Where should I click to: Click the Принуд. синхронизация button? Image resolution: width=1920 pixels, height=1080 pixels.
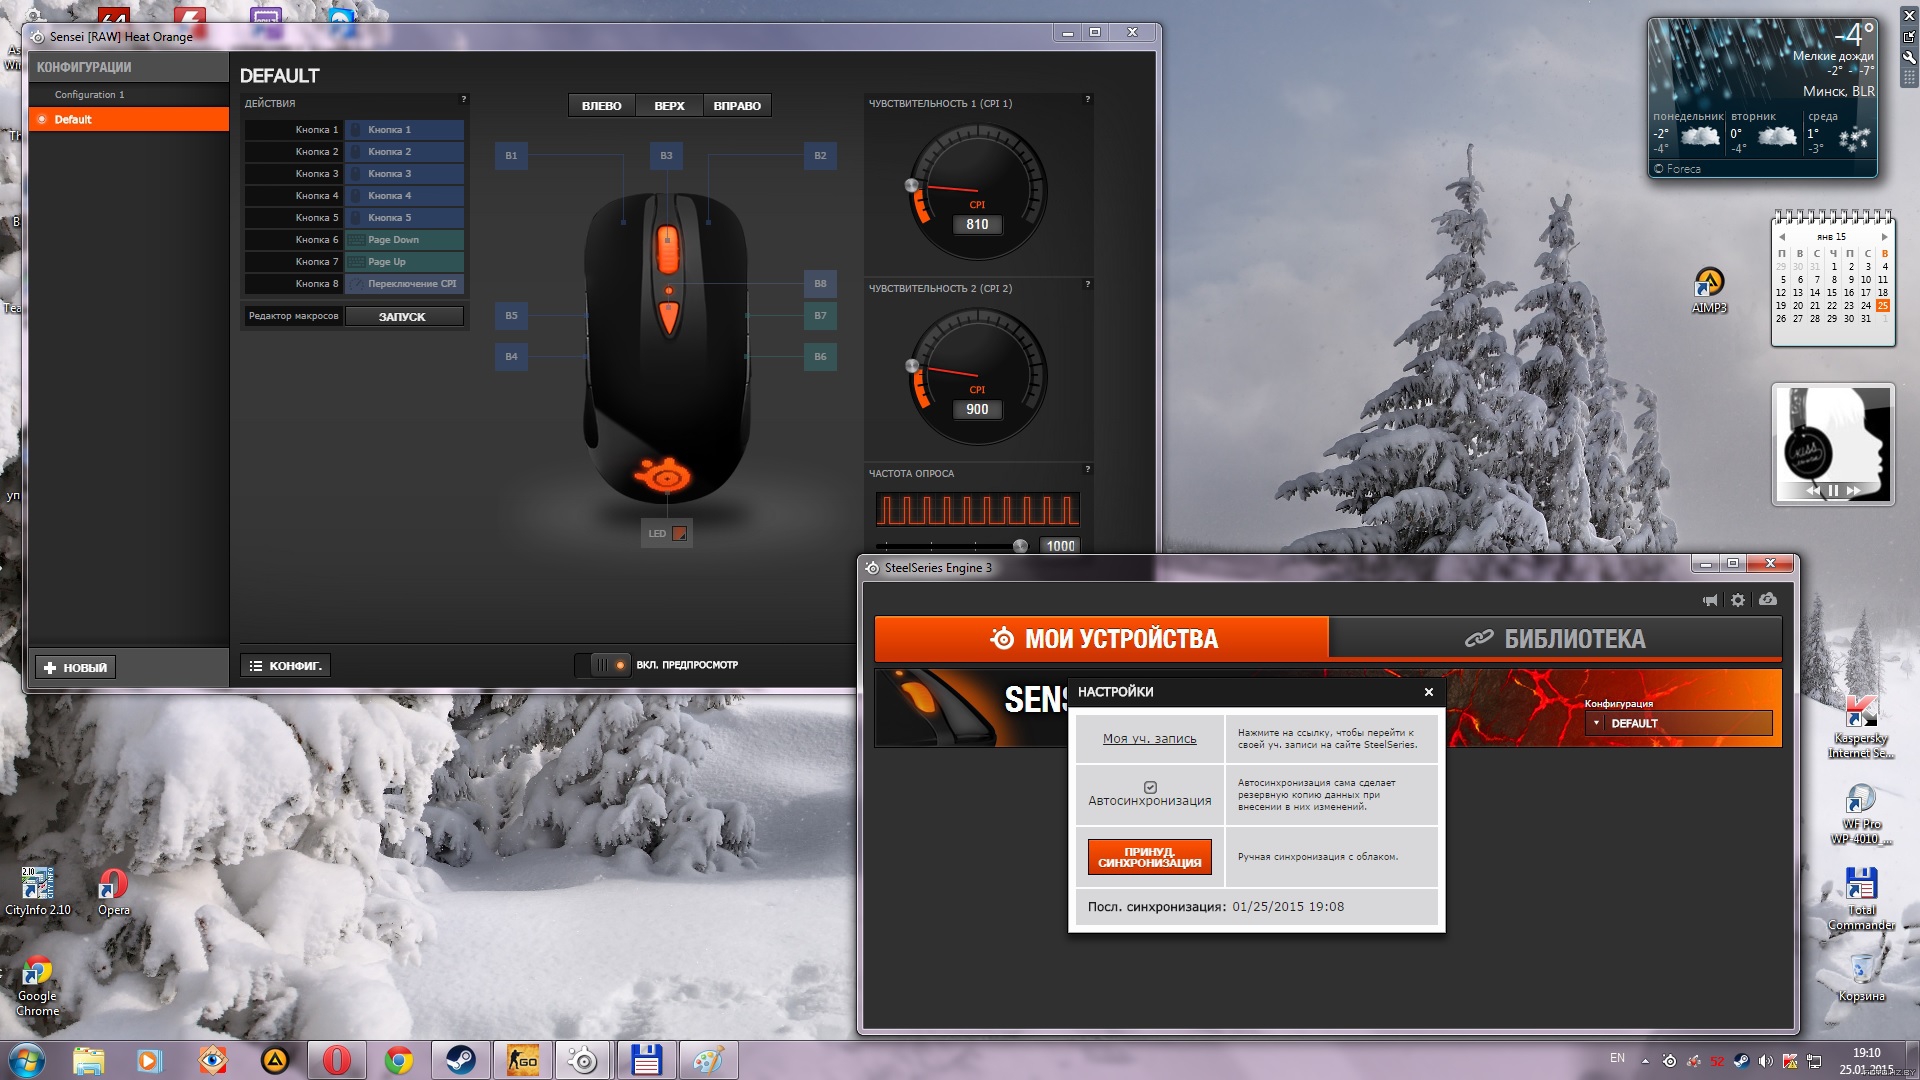coord(1149,857)
